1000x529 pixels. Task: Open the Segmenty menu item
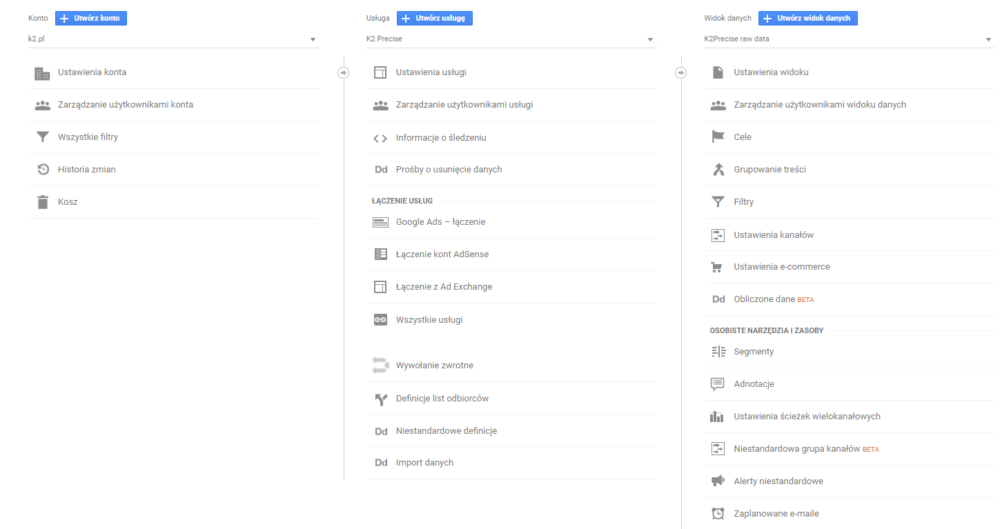tap(753, 352)
